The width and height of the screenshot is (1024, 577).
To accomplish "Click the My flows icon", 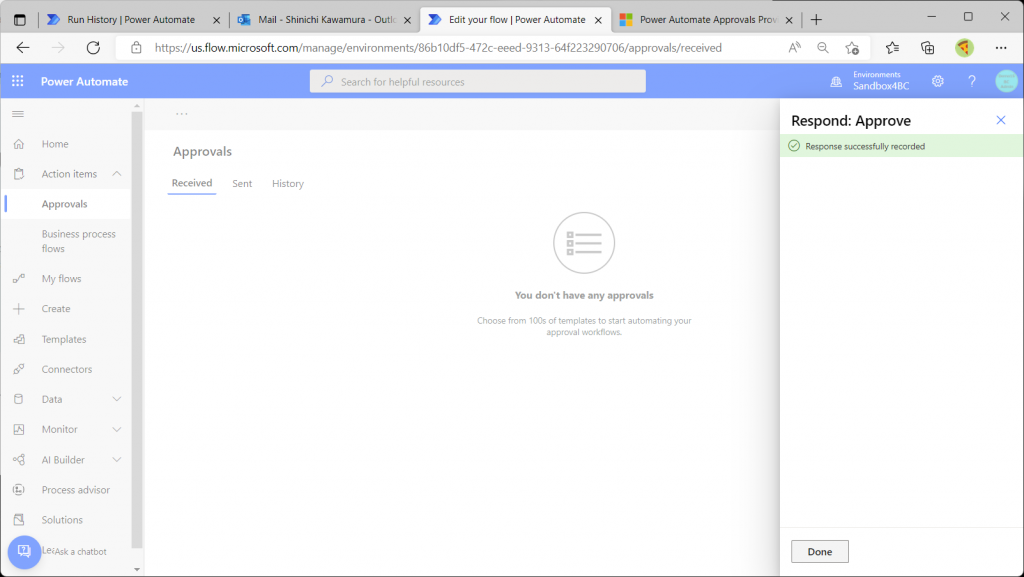I will click(x=19, y=279).
